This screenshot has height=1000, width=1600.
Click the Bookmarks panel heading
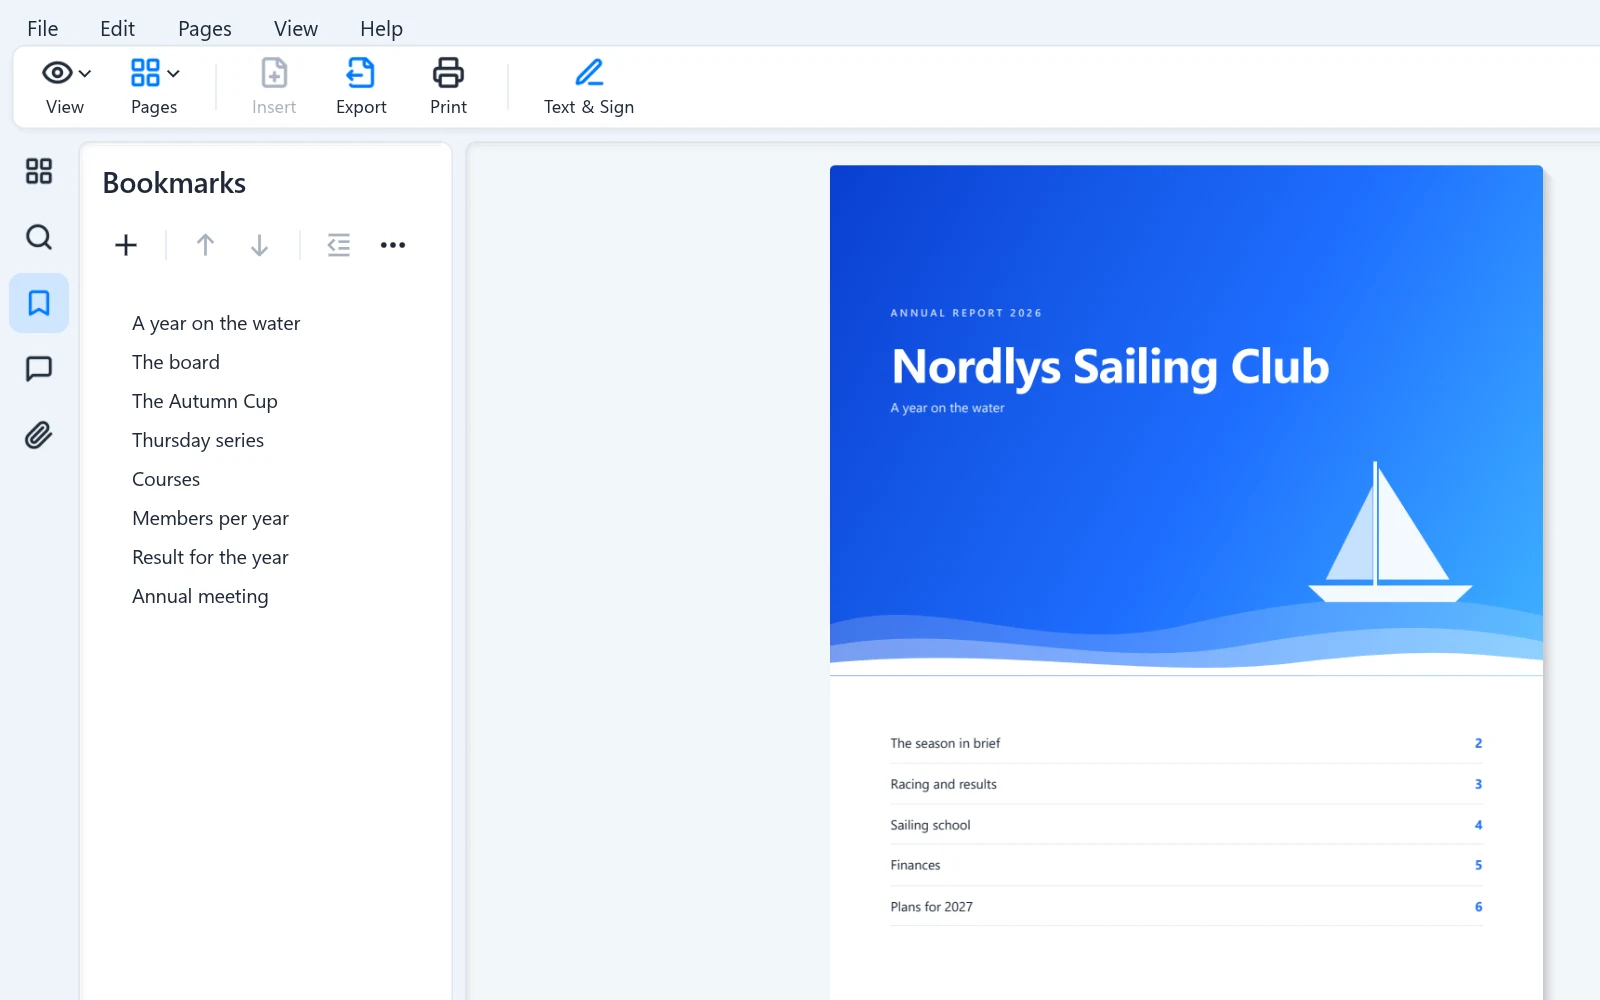(x=174, y=183)
